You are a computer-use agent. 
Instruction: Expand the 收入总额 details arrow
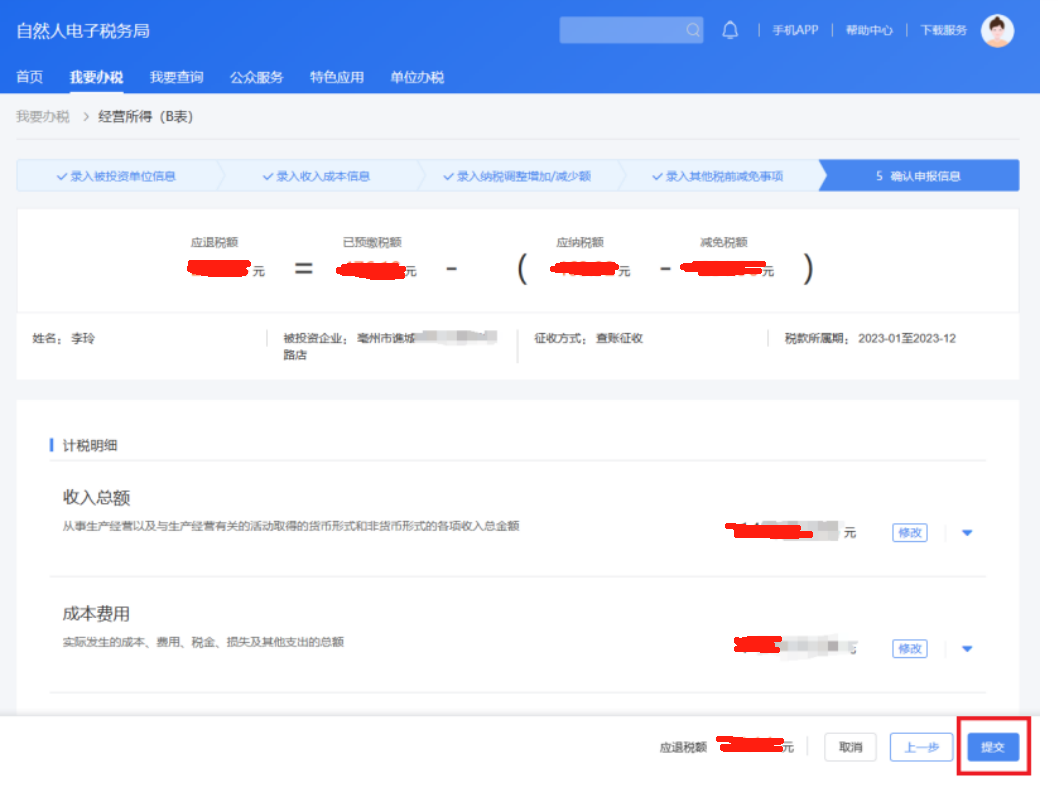pos(967,533)
